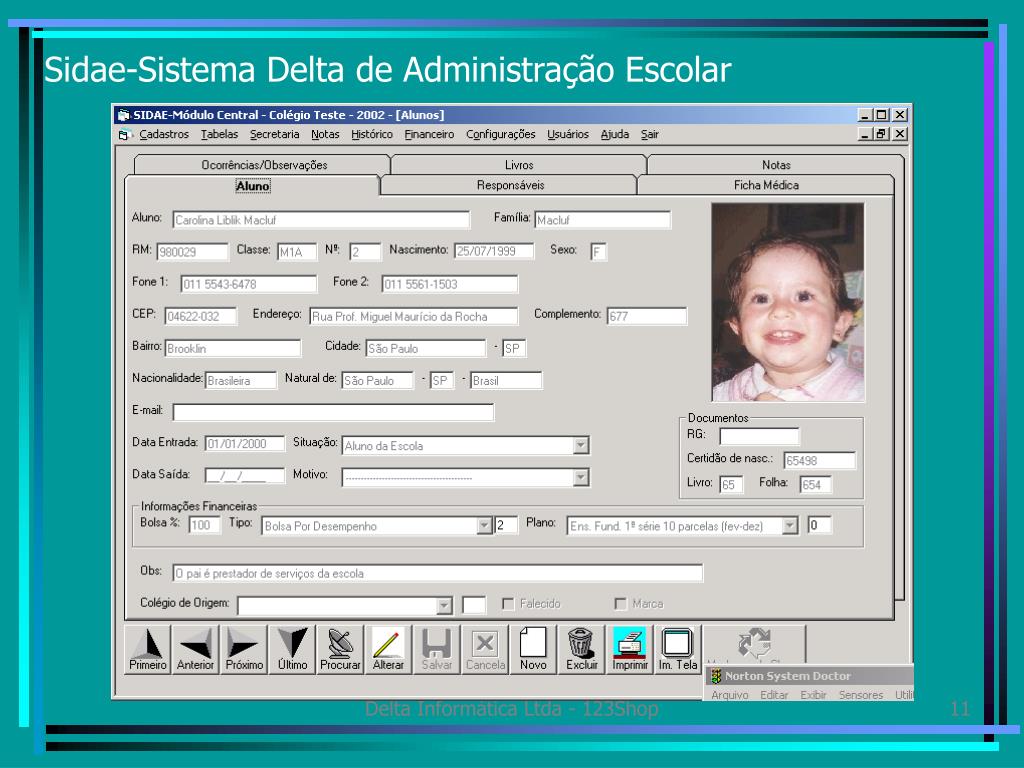The width and height of the screenshot is (1024, 768).
Task: Open the Financeiro menu
Action: (x=429, y=134)
